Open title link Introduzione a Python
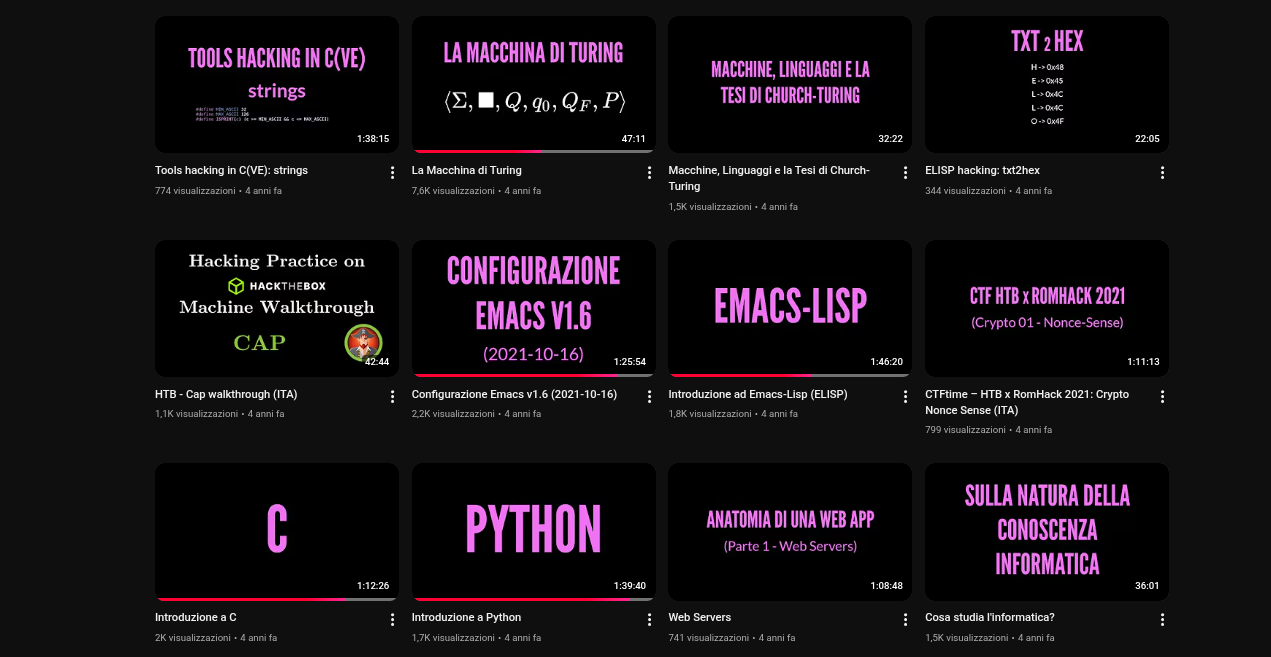The width and height of the screenshot is (1271, 657). click(466, 617)
